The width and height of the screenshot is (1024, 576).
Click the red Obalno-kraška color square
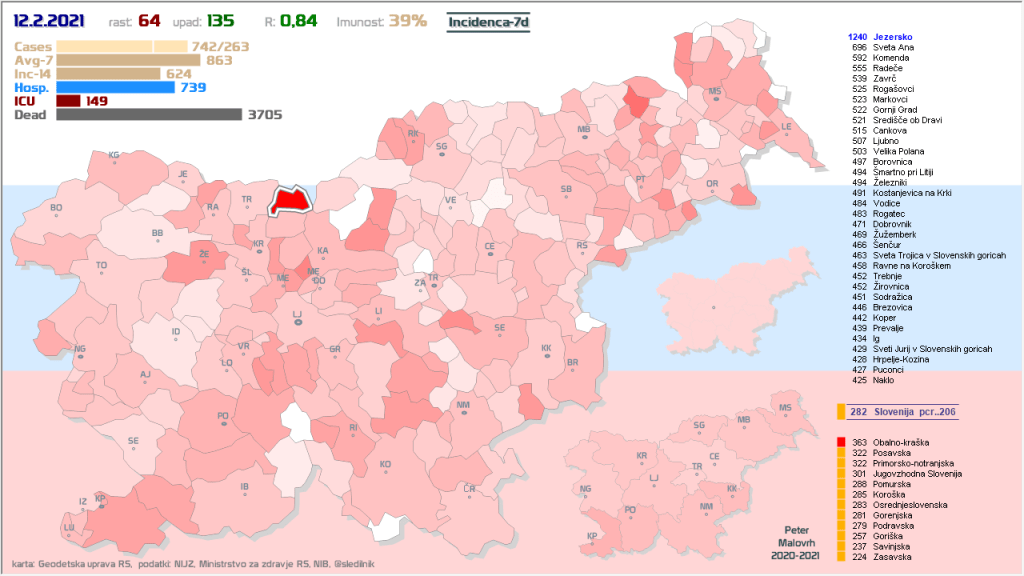[840, 442]
